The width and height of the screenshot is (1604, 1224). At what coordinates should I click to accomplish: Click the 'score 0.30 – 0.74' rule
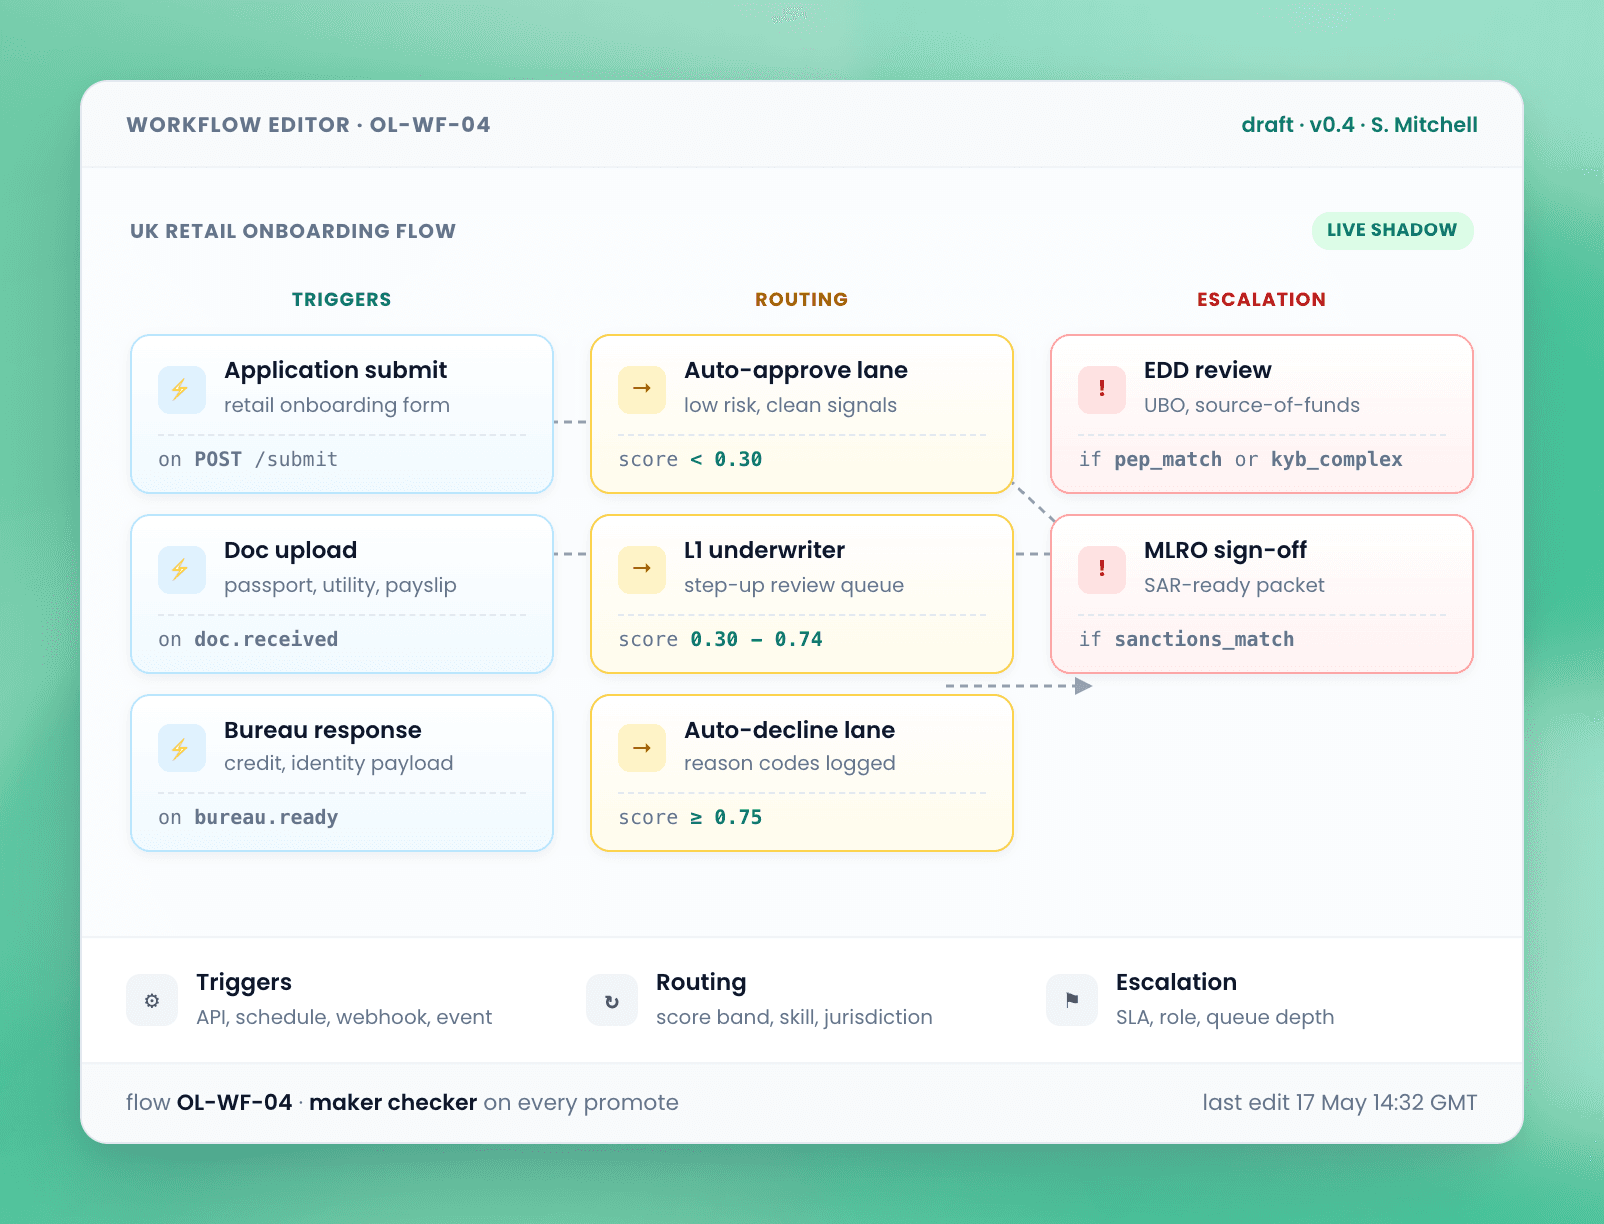coord(720,639)
